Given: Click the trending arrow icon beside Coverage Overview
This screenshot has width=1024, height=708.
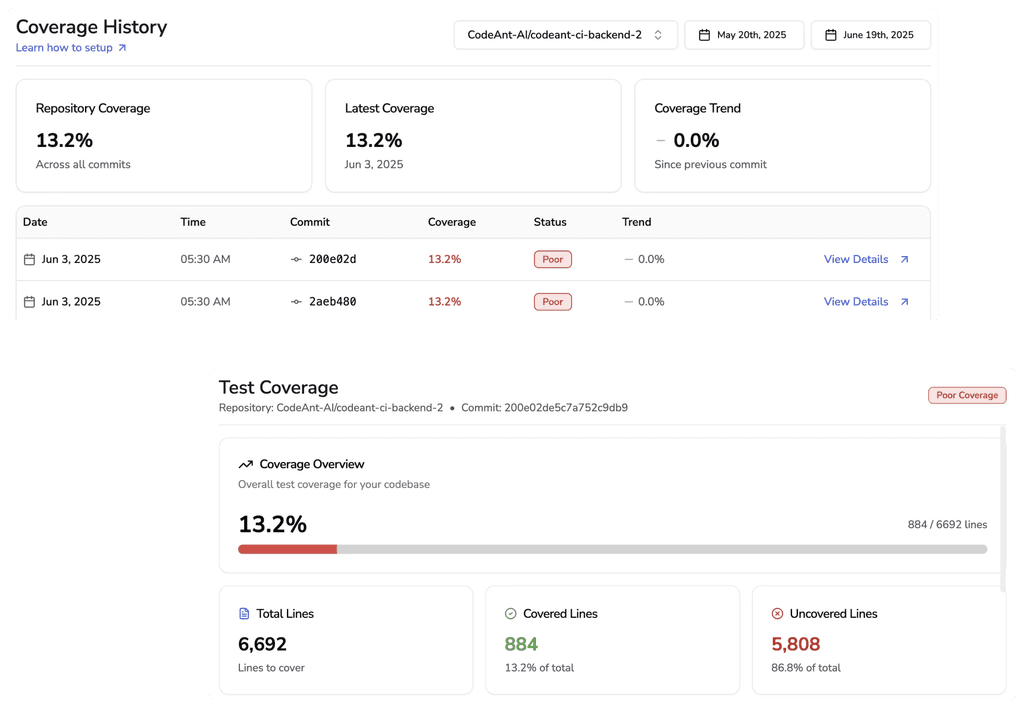Looking at the screenshot, I should coord(245,464).
